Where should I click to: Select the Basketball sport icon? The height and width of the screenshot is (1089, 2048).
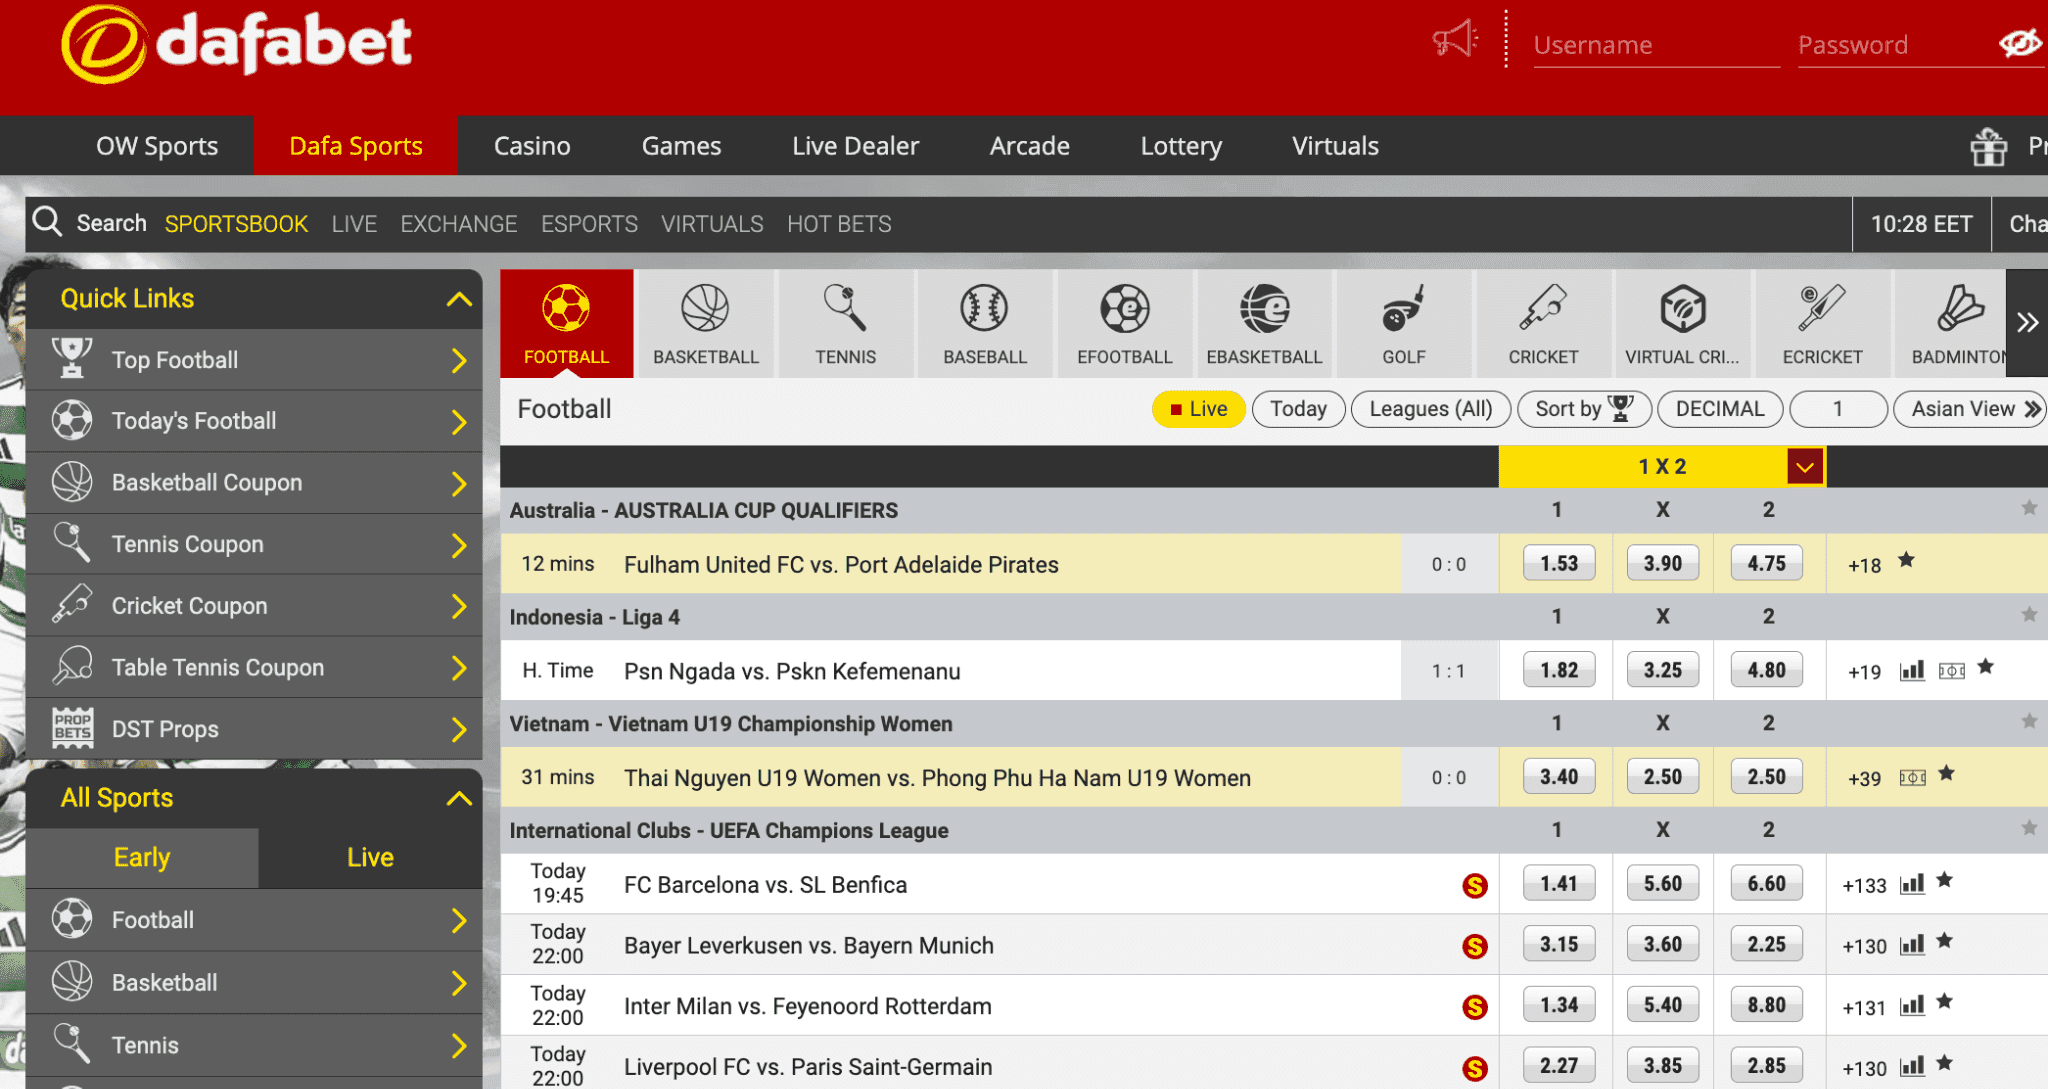tap(706, 323)
